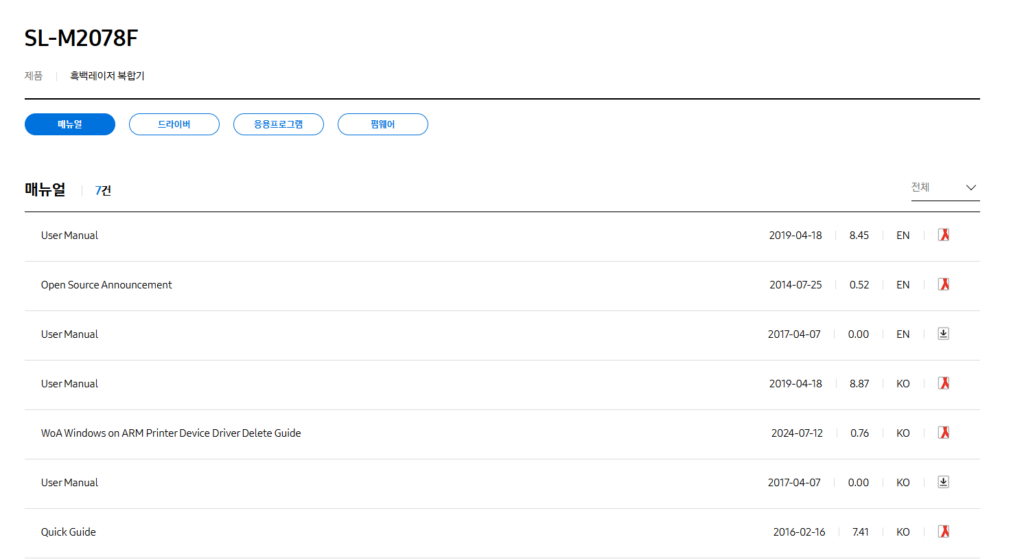The height and width of the screenshot is (559, 1024).
Task: Click the 7건 manual count
Action: (103, 191)
